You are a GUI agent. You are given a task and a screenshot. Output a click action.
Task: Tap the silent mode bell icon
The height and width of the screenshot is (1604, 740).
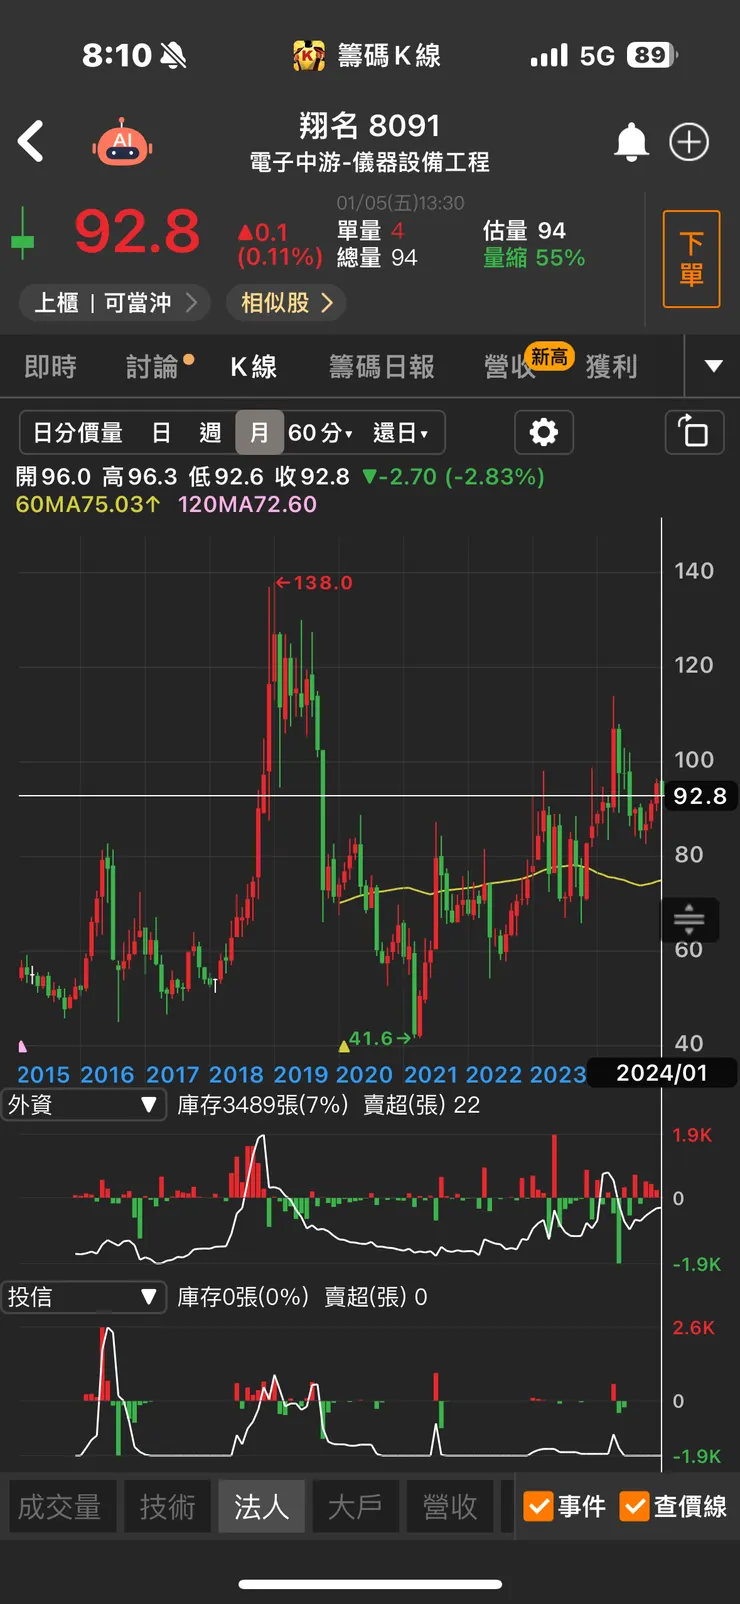pyautogui.click(x=173, y=56)
